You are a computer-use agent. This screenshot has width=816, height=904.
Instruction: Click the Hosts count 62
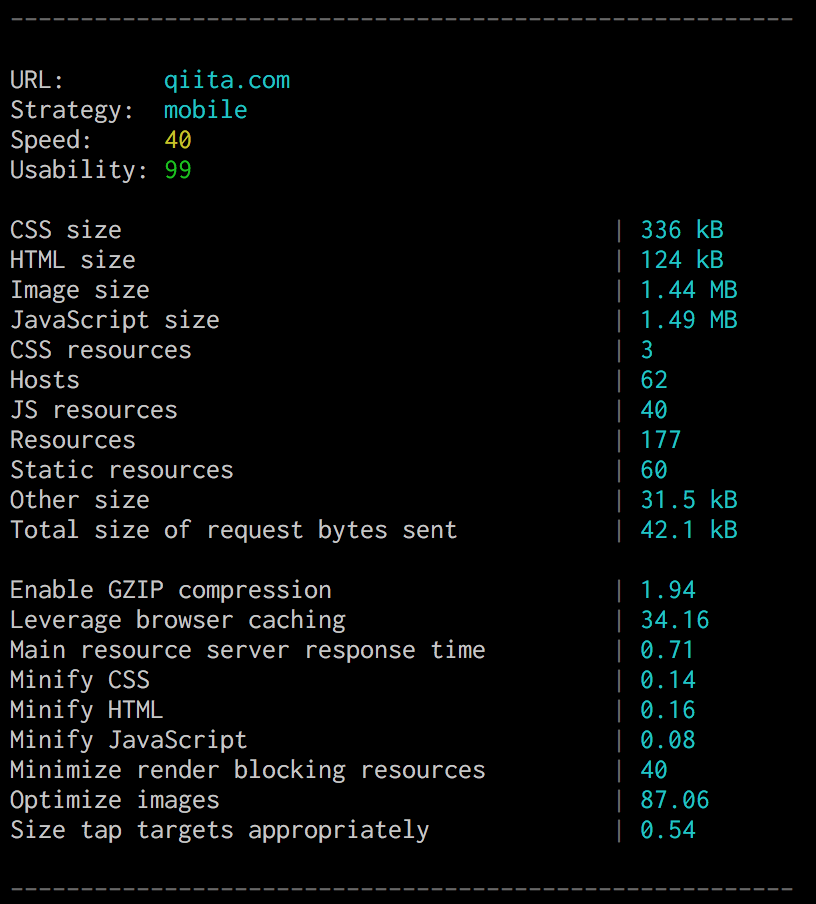click(654, 381)
